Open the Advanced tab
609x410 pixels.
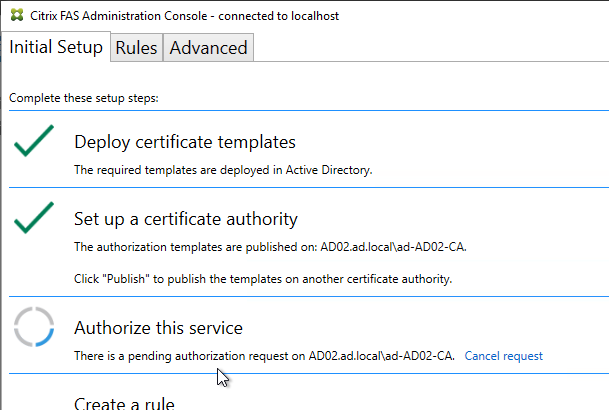click(x=208, y=48)
